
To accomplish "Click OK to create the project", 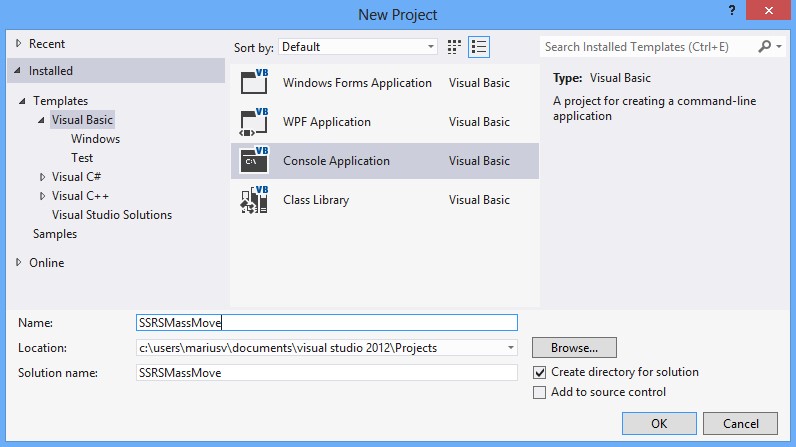I will pos(659,423).
